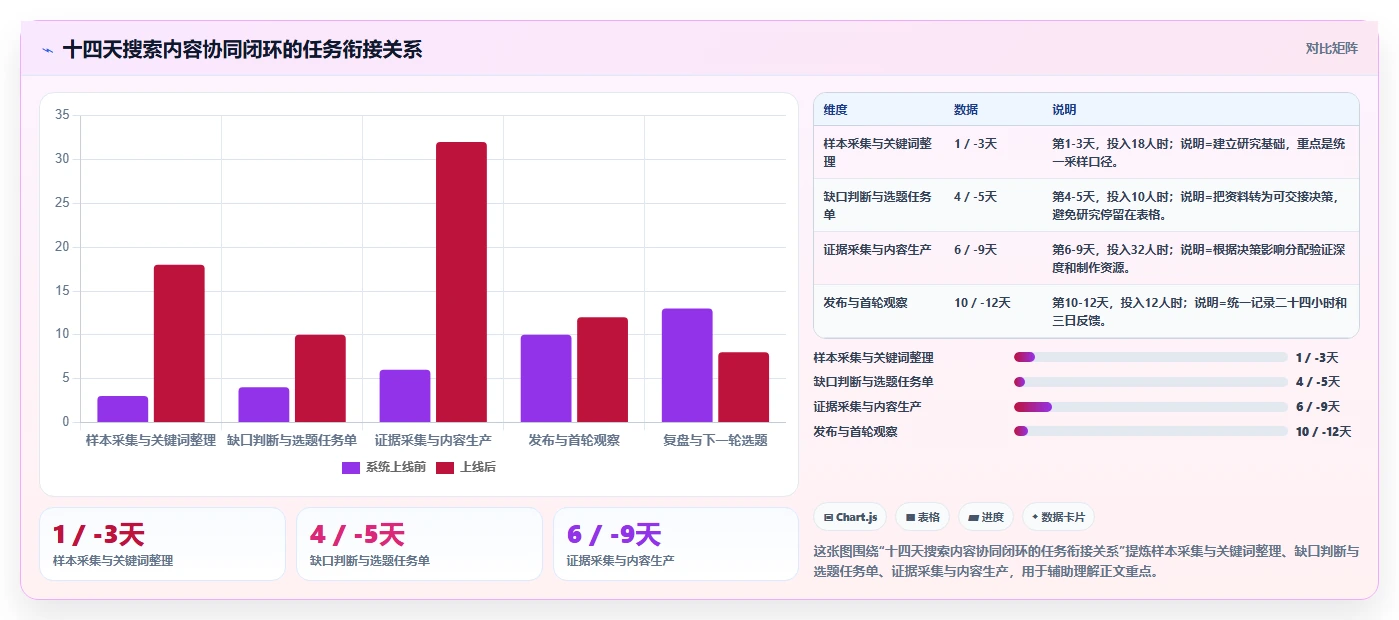Open the 6 / -9天 stat card
1399x620 pixels.
coord(676,544)
